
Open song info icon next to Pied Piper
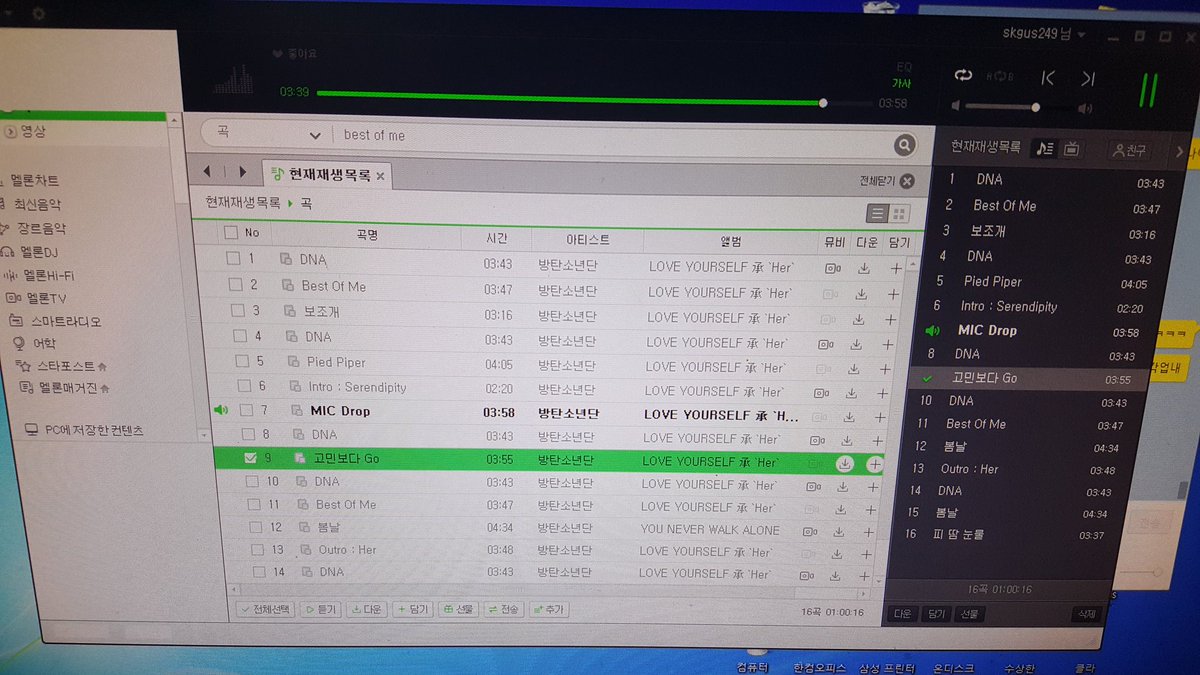296,362
